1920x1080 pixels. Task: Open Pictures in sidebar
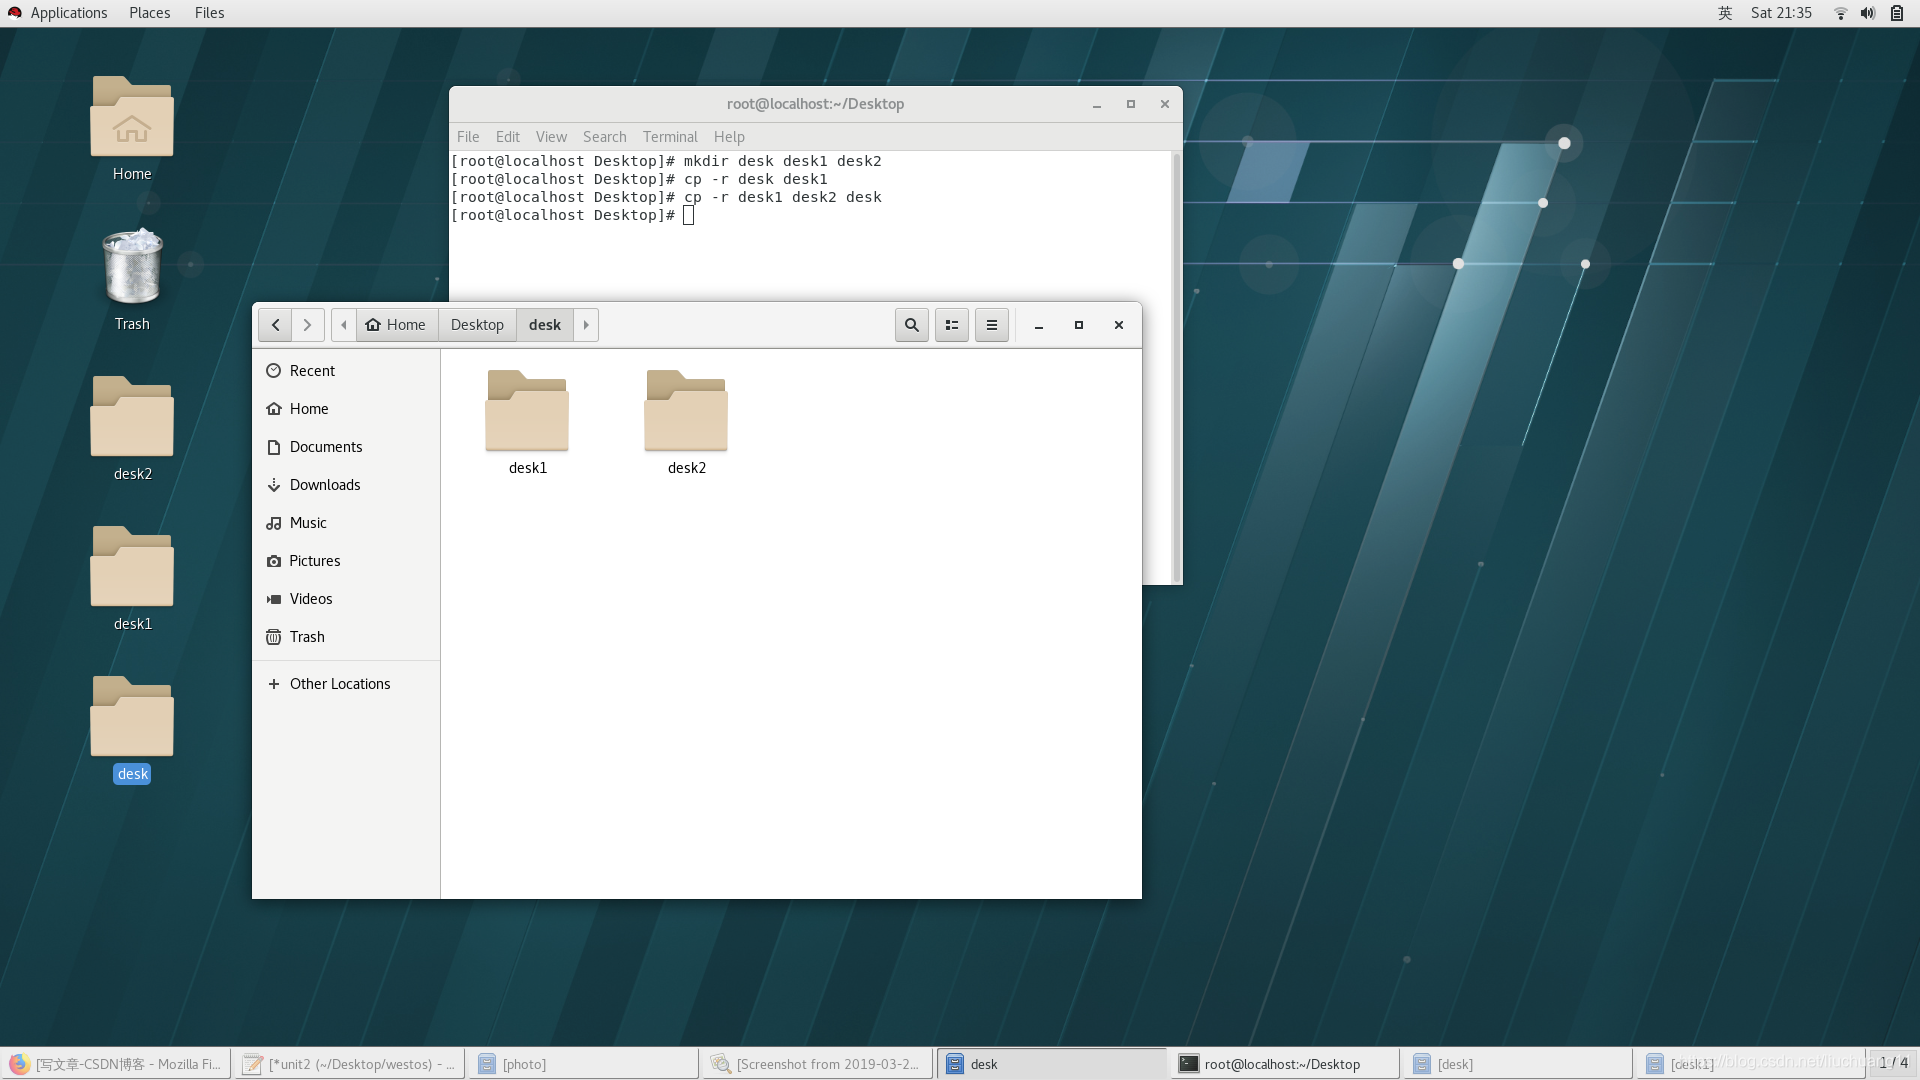coord(346,561)
